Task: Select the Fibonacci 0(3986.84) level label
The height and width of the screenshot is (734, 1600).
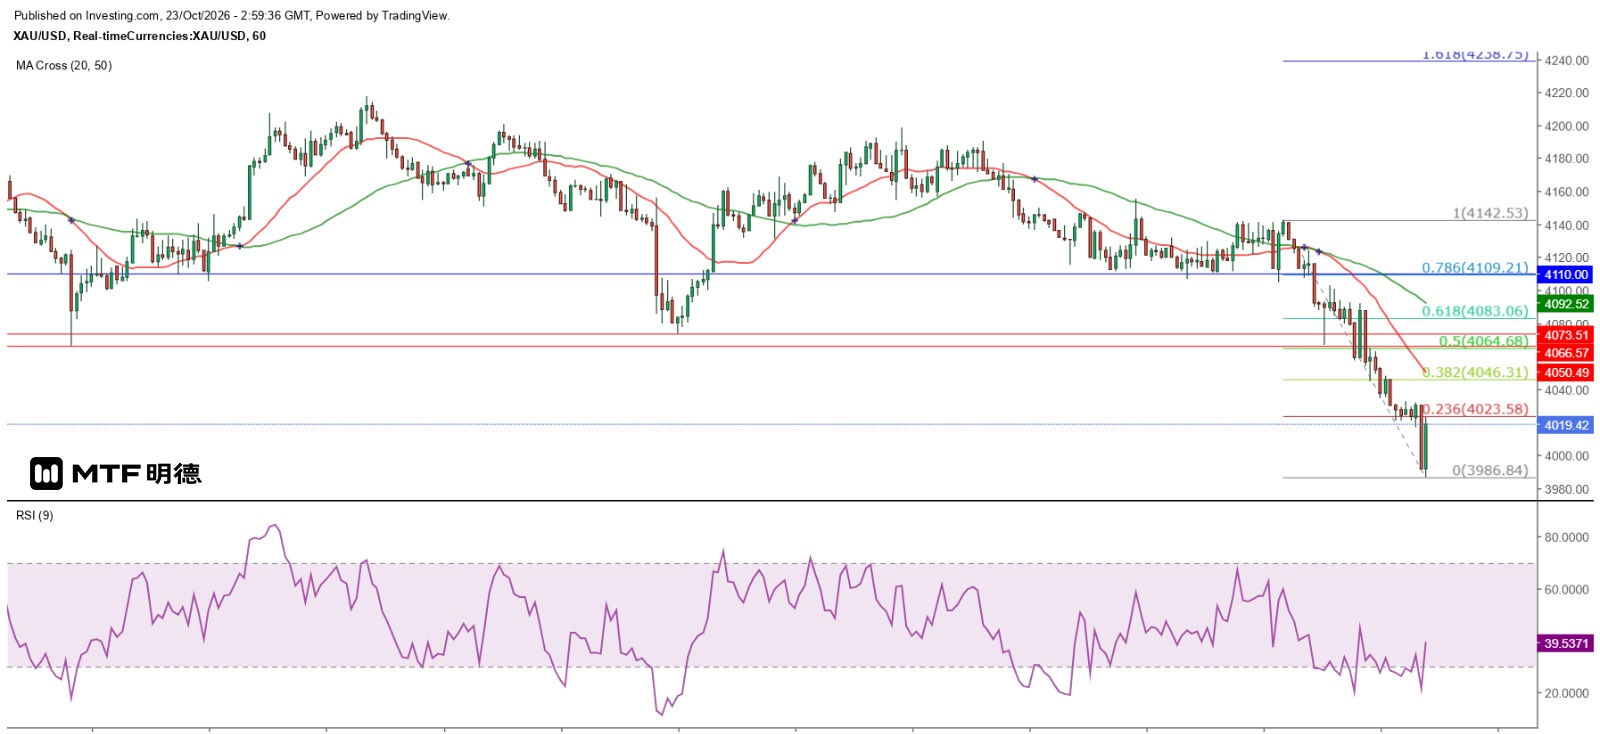Action: (1490, 470)
